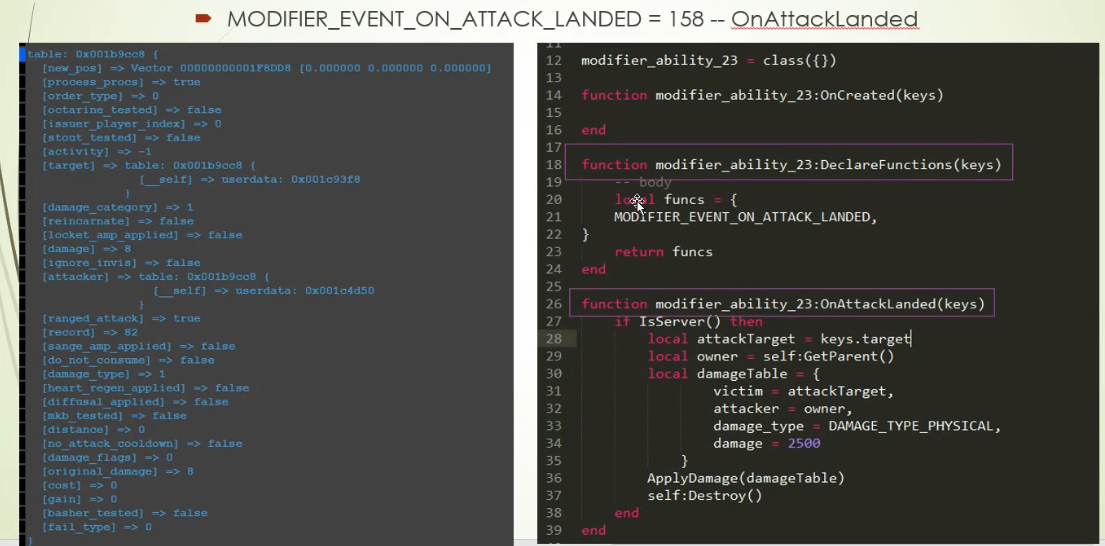The width and height of the screenshot is (1105, 546).
Task: Click the "-- body" comment
Action: [643, 182]
